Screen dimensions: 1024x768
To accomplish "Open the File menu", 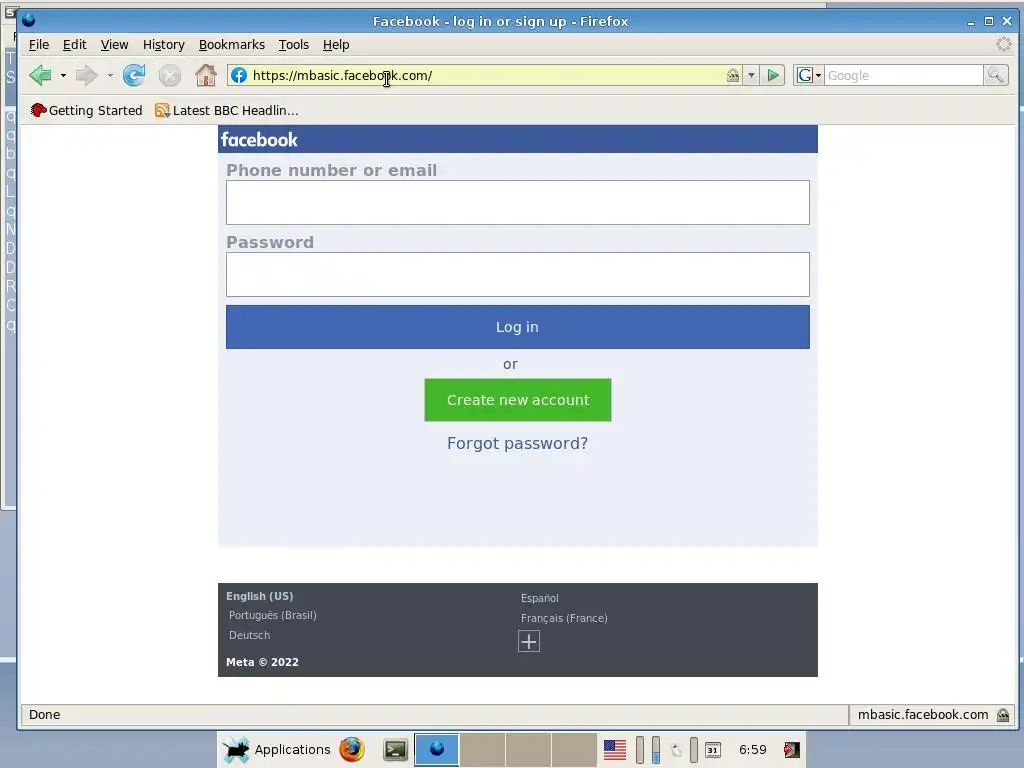I will point(39,44).
